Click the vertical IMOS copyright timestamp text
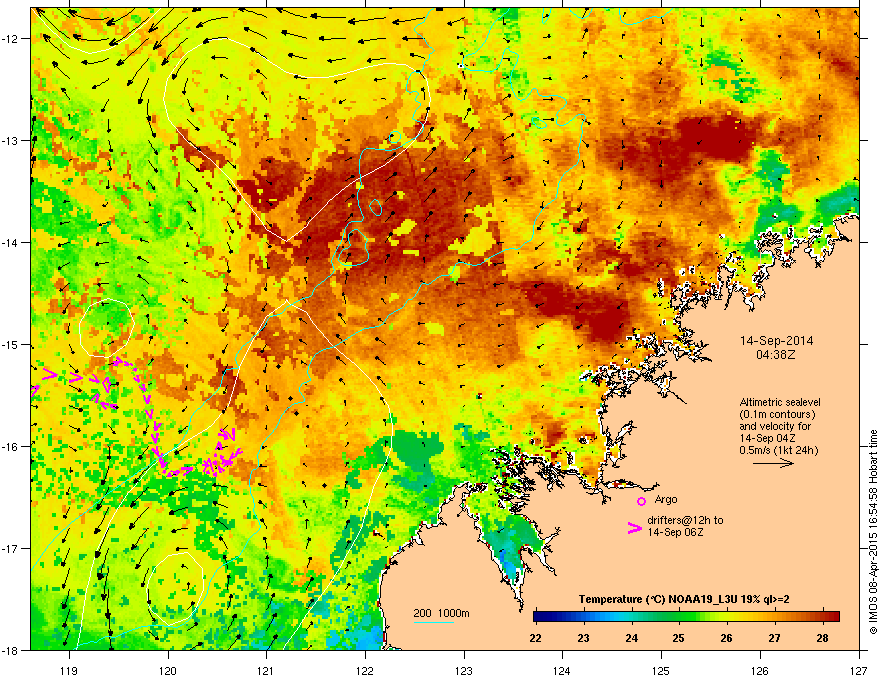This screenshot has width=880, height=680. [873, 532]
